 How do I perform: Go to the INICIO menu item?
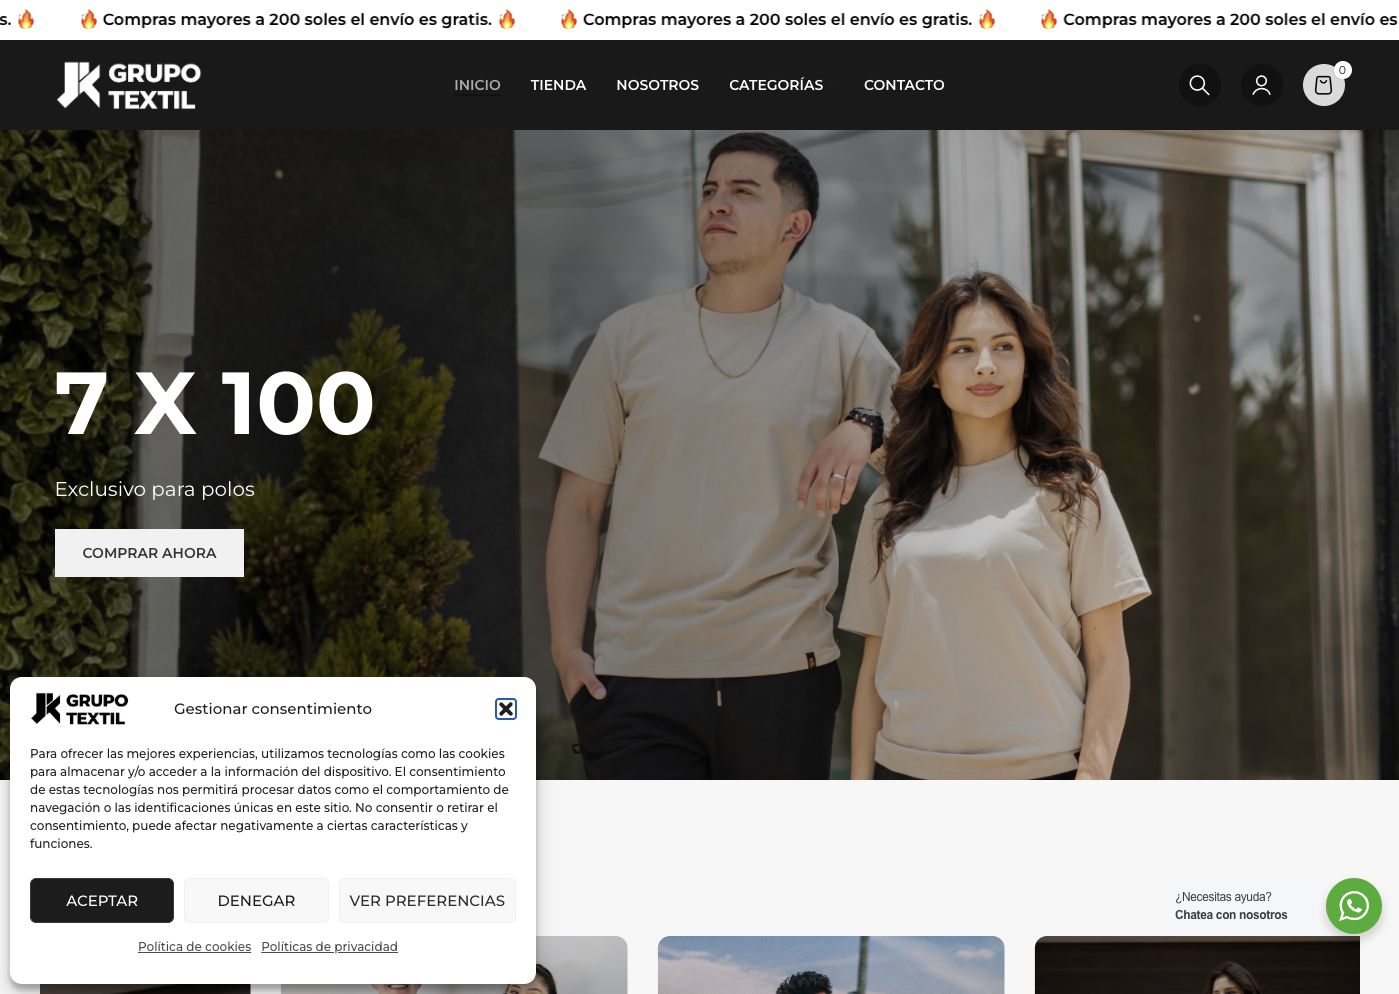[x=477, y=85]
